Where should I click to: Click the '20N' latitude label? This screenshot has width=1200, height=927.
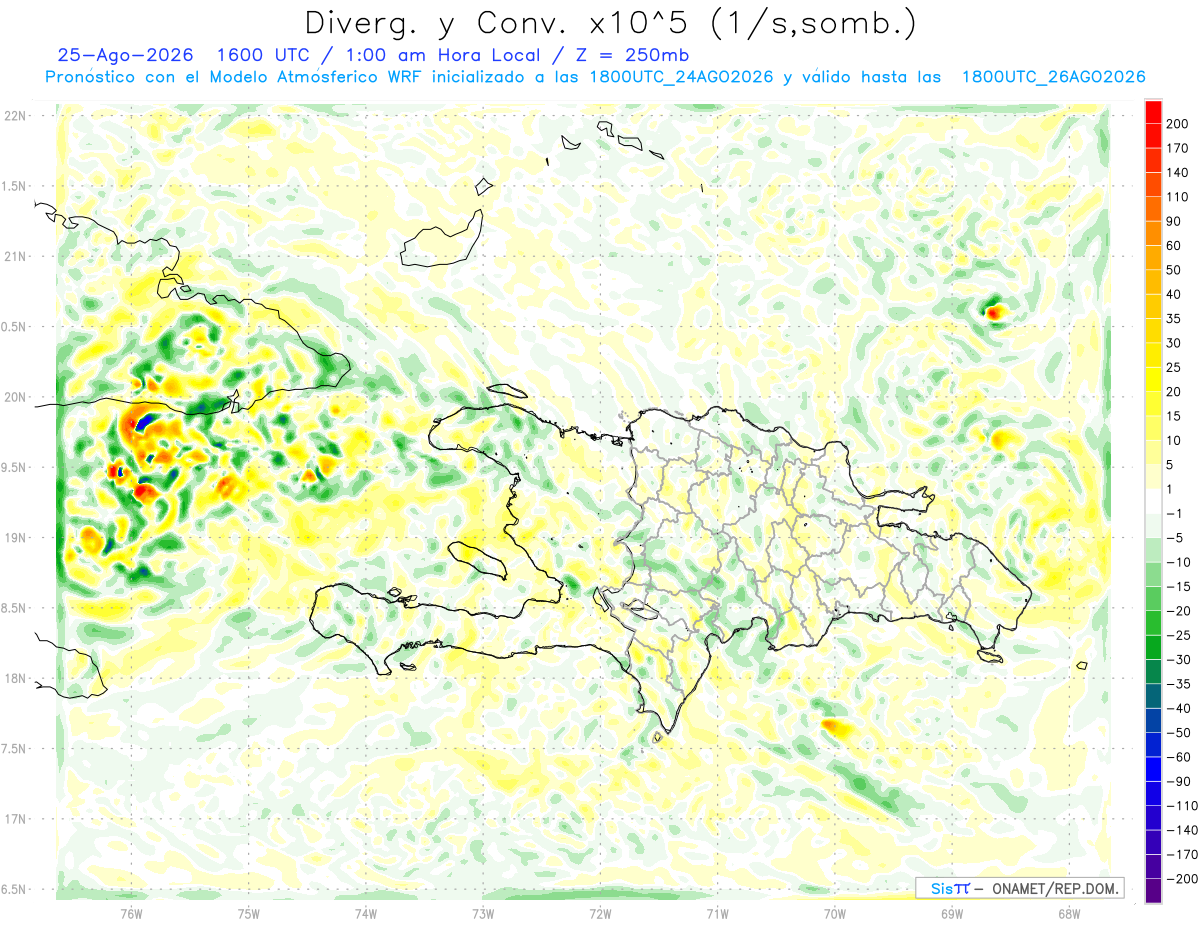pyautogui.click(x=15, y=397)
